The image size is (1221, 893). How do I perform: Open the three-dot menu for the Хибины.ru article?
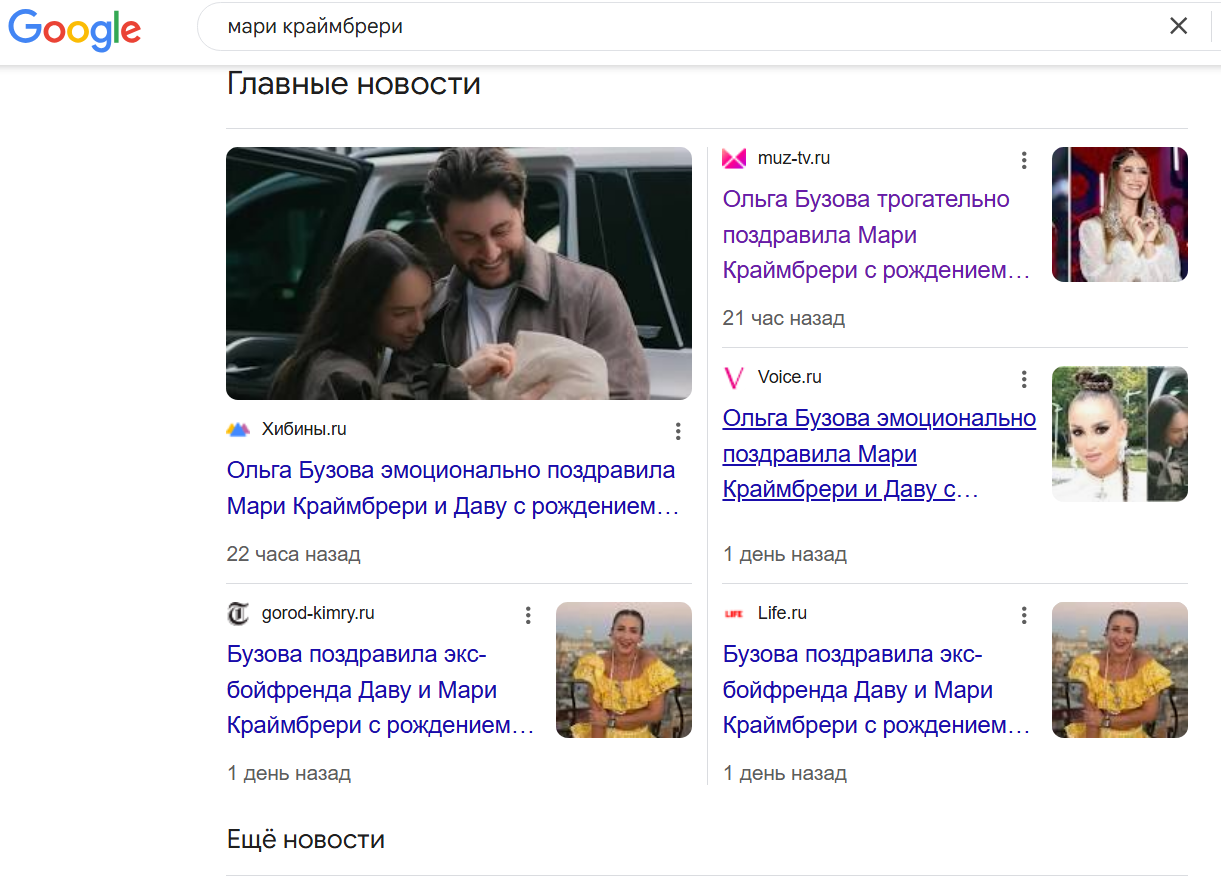pyautogui.click(x=678, y=431)
